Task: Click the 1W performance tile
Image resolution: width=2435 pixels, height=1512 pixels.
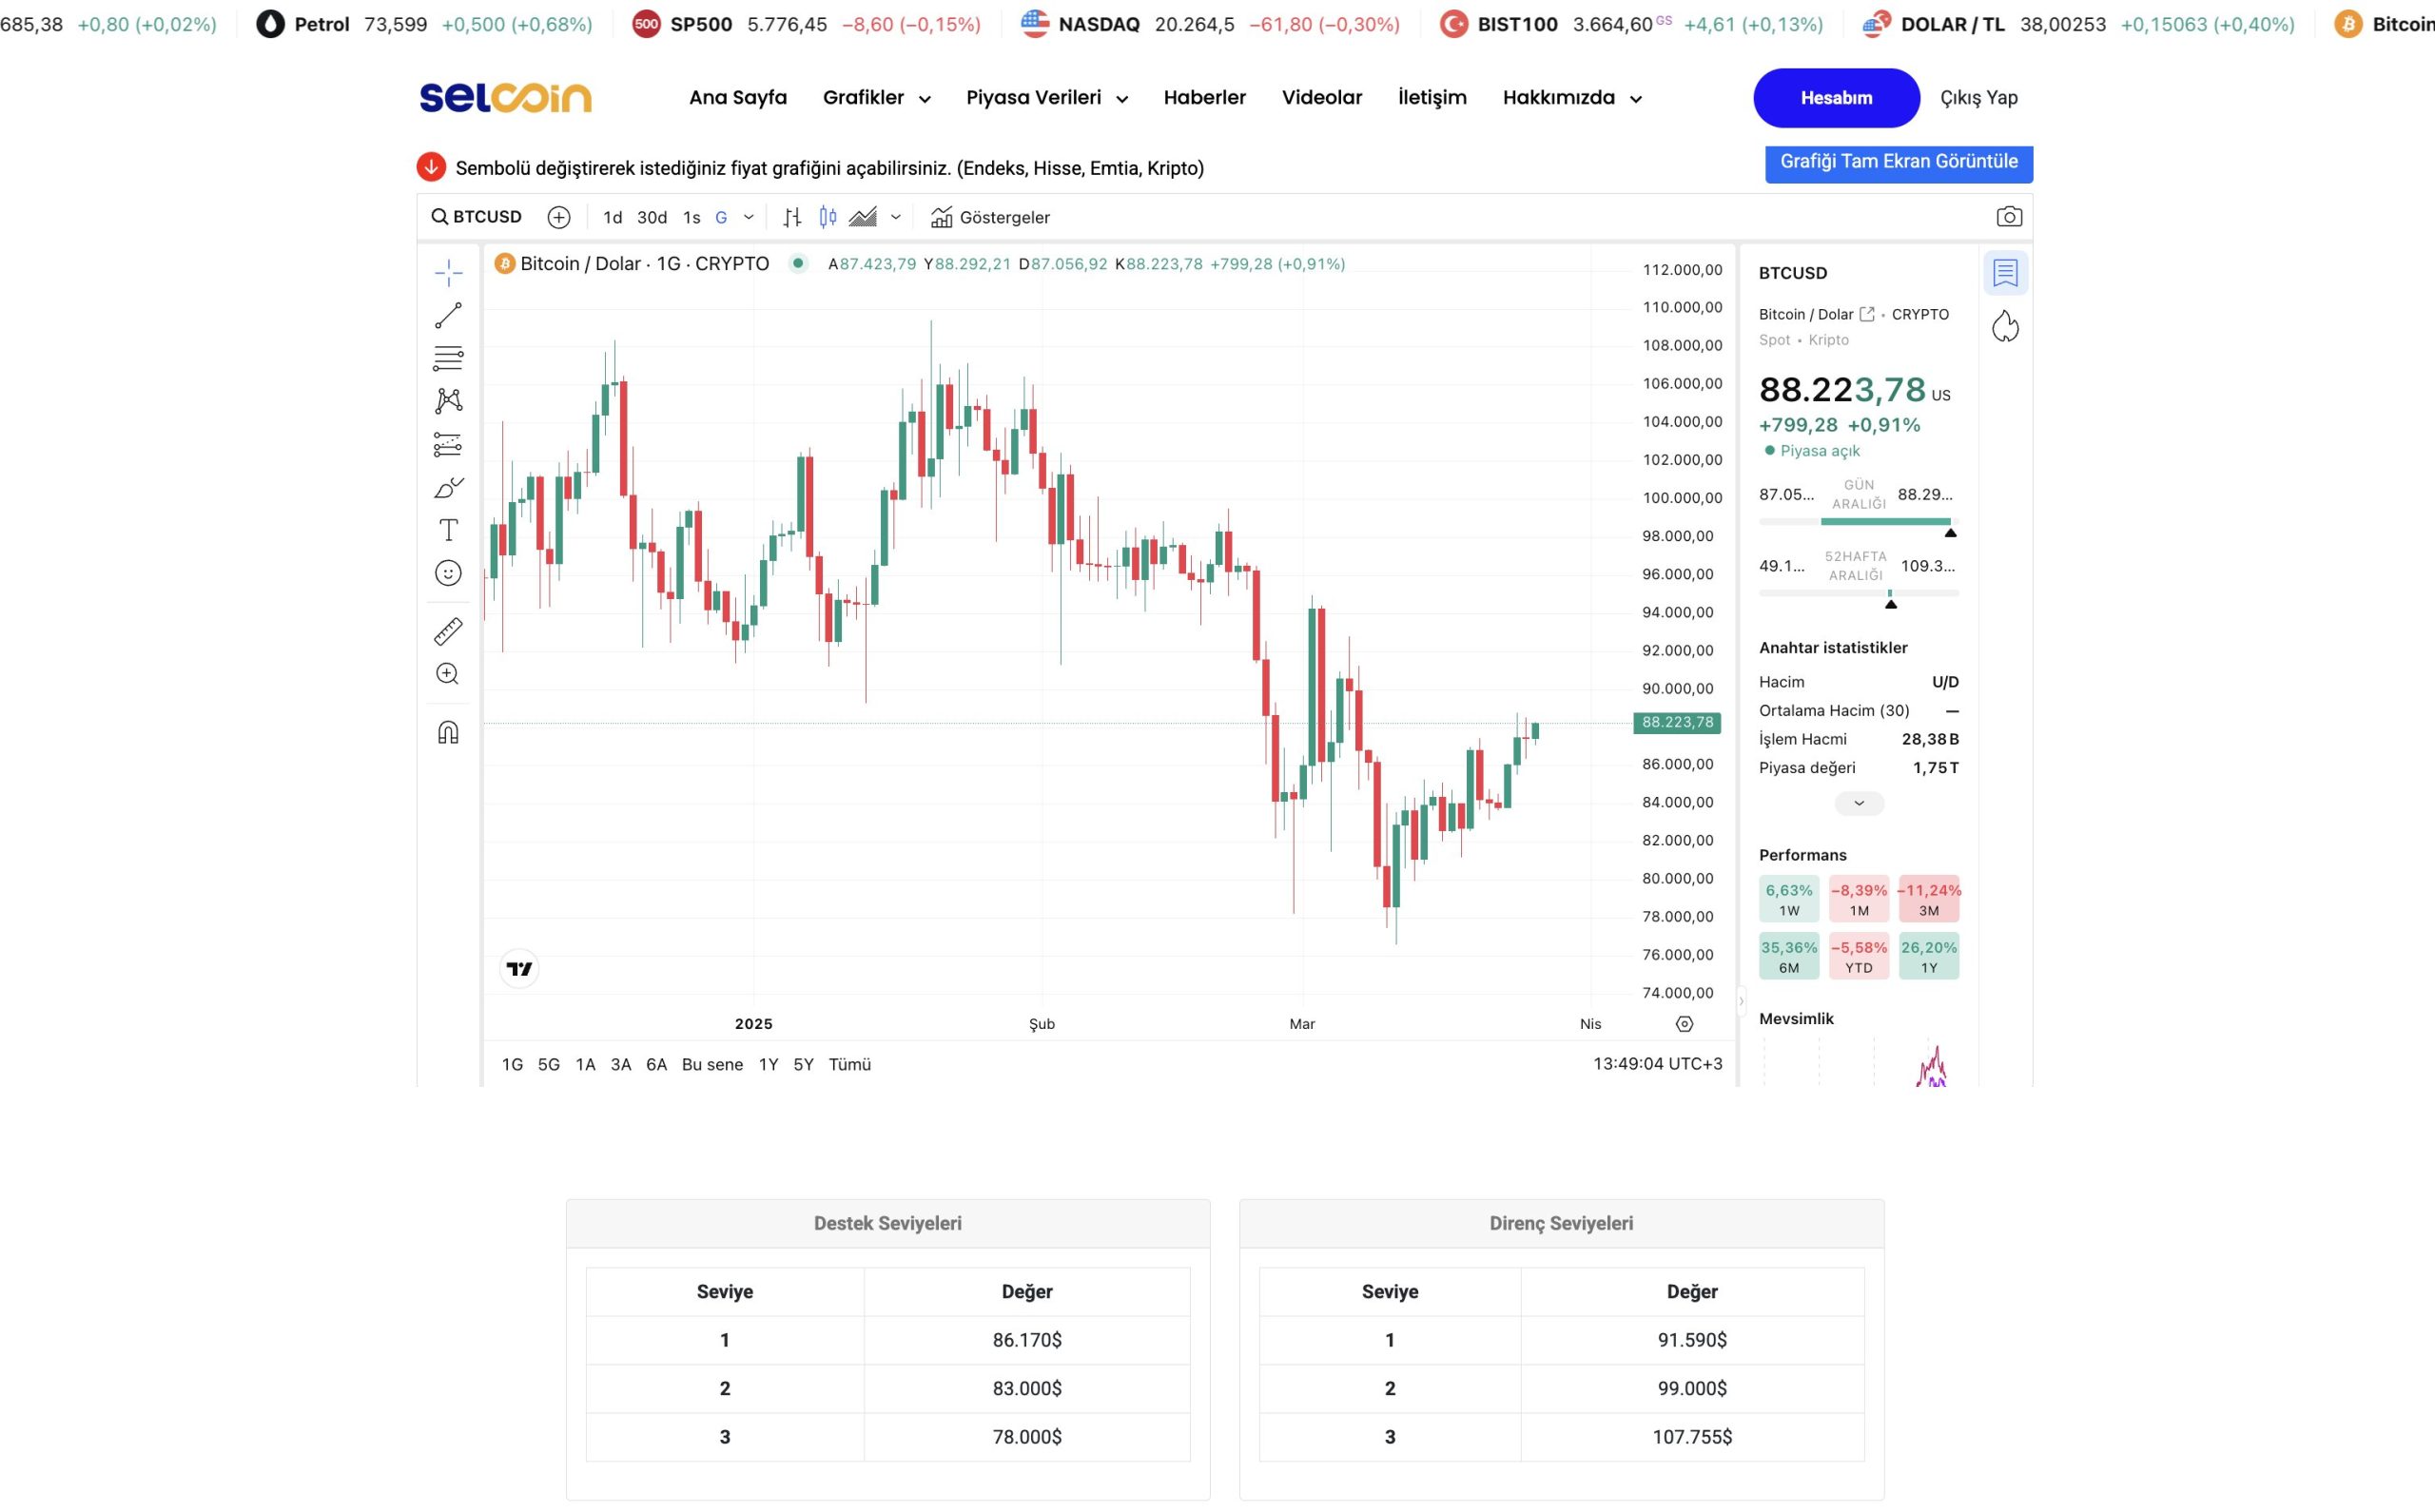Action: click(1788, 899)
